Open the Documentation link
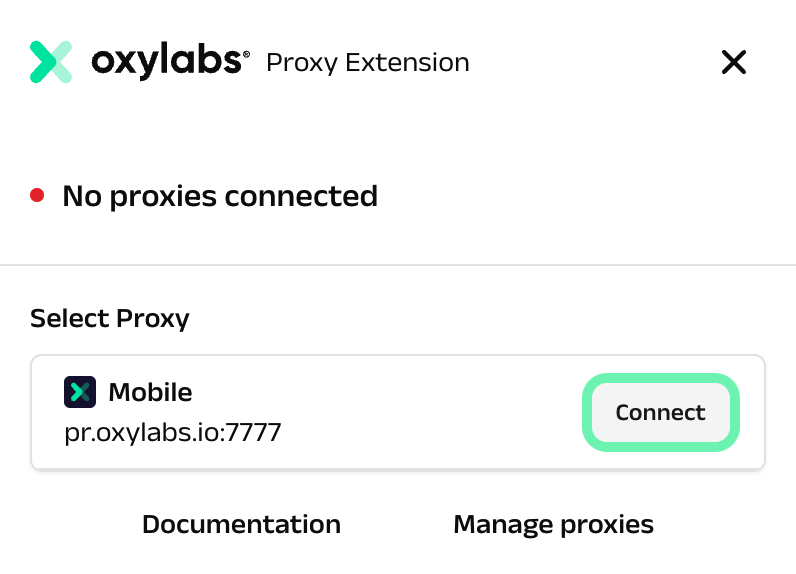Screen dimensions: 796x574 (x=241, y=524)
